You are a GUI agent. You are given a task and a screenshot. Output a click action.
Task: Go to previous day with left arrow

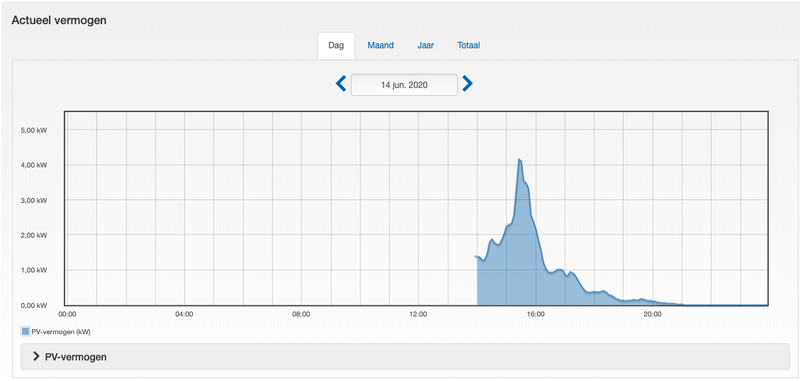(341, 83)
